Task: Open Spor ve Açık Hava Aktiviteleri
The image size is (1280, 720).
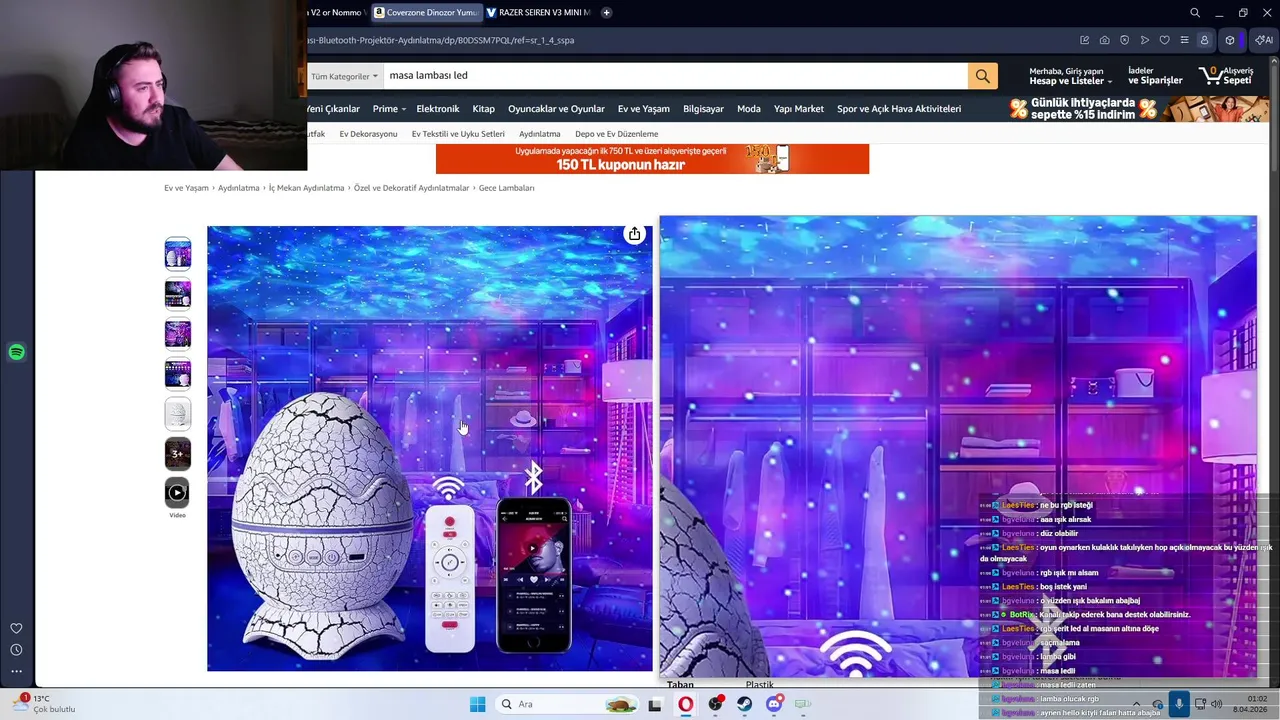Action: click(899, 109)
